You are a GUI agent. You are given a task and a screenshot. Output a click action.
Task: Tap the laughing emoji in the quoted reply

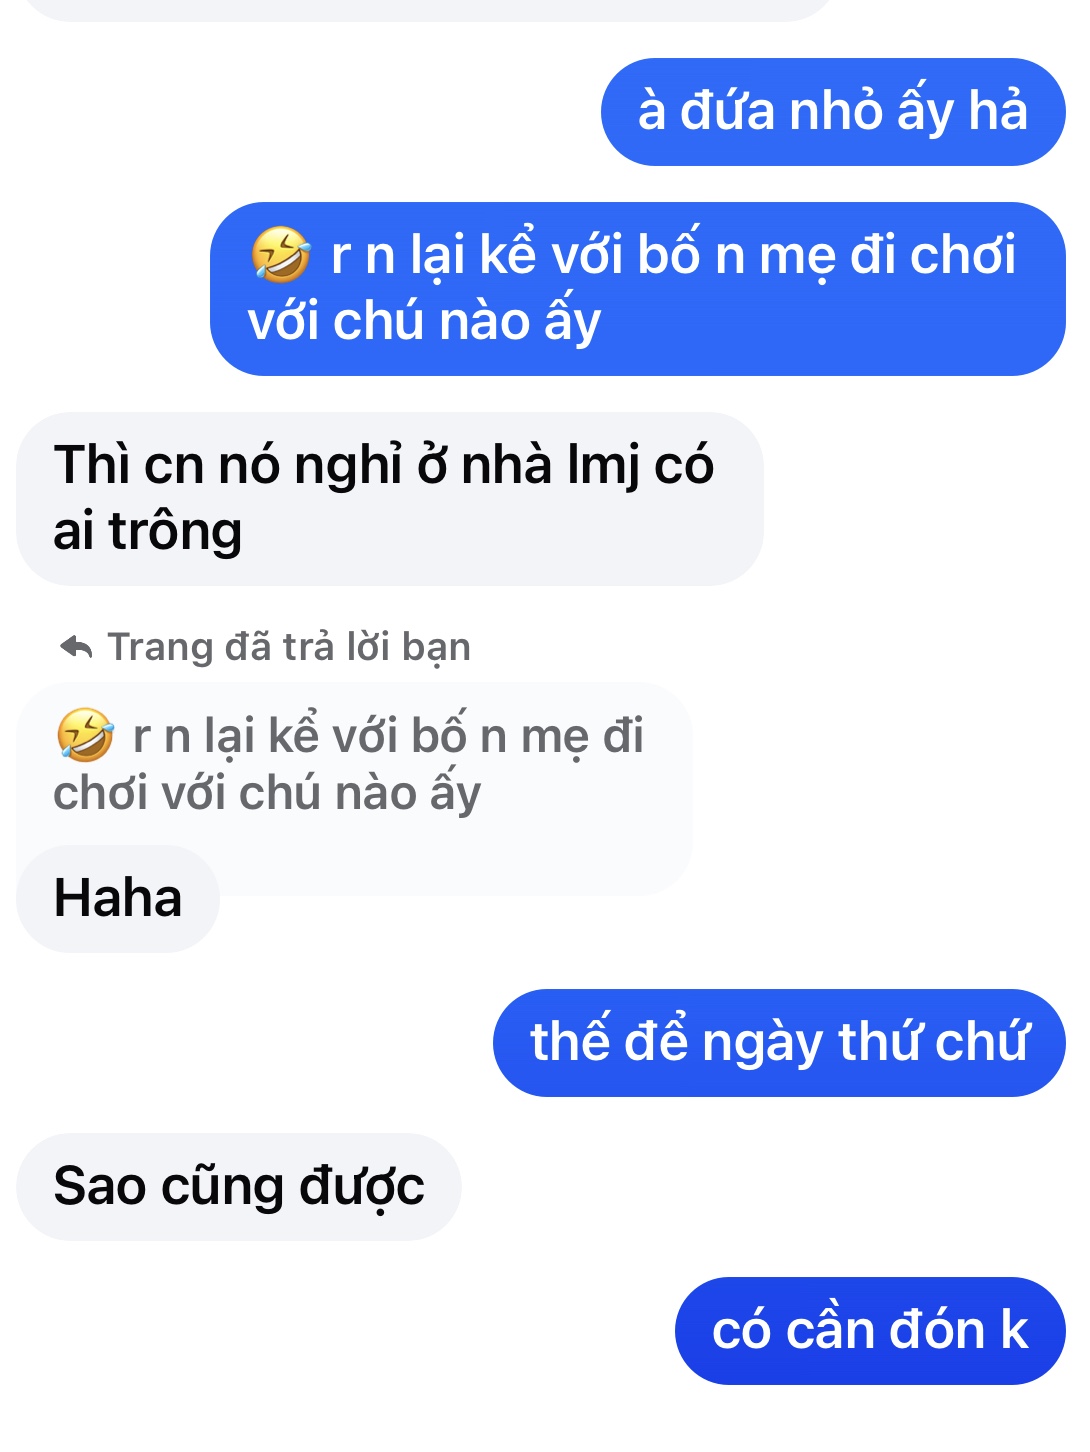(85, 736)
